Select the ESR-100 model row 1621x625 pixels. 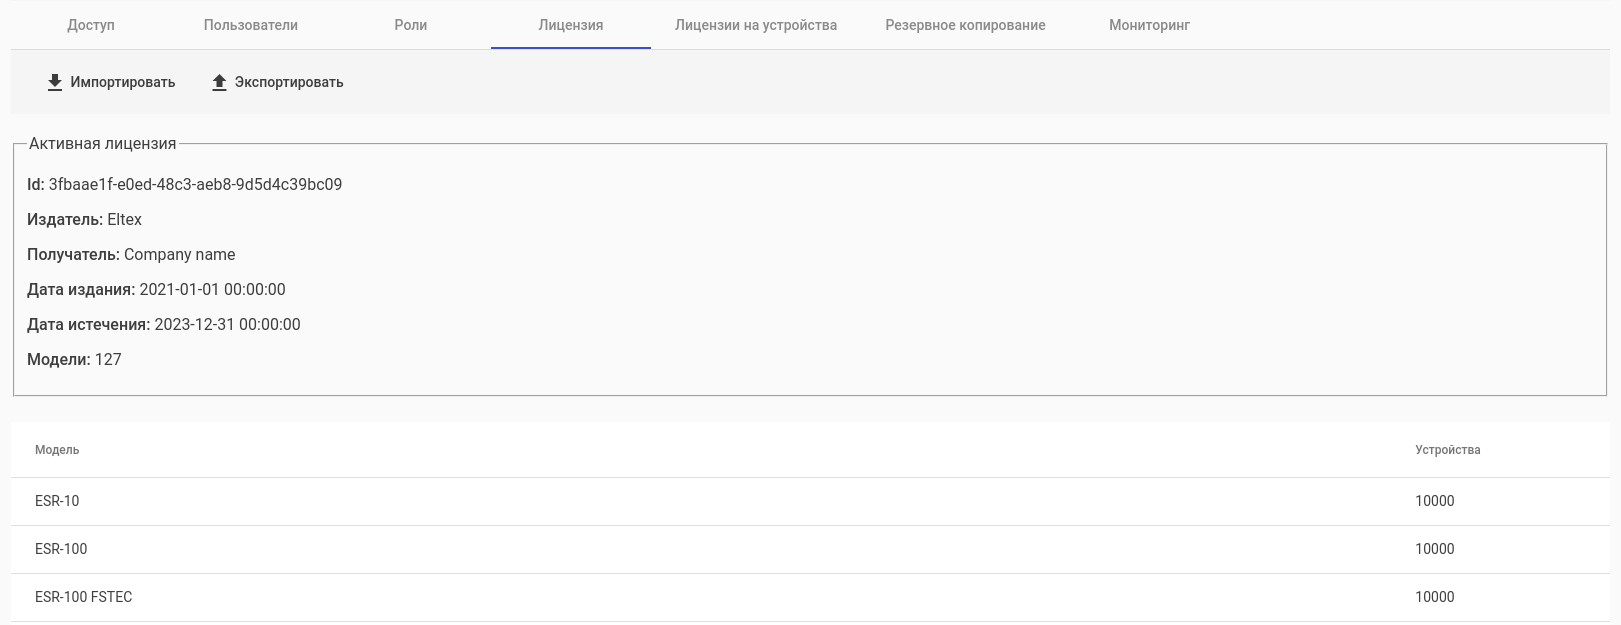click(810, 549)
